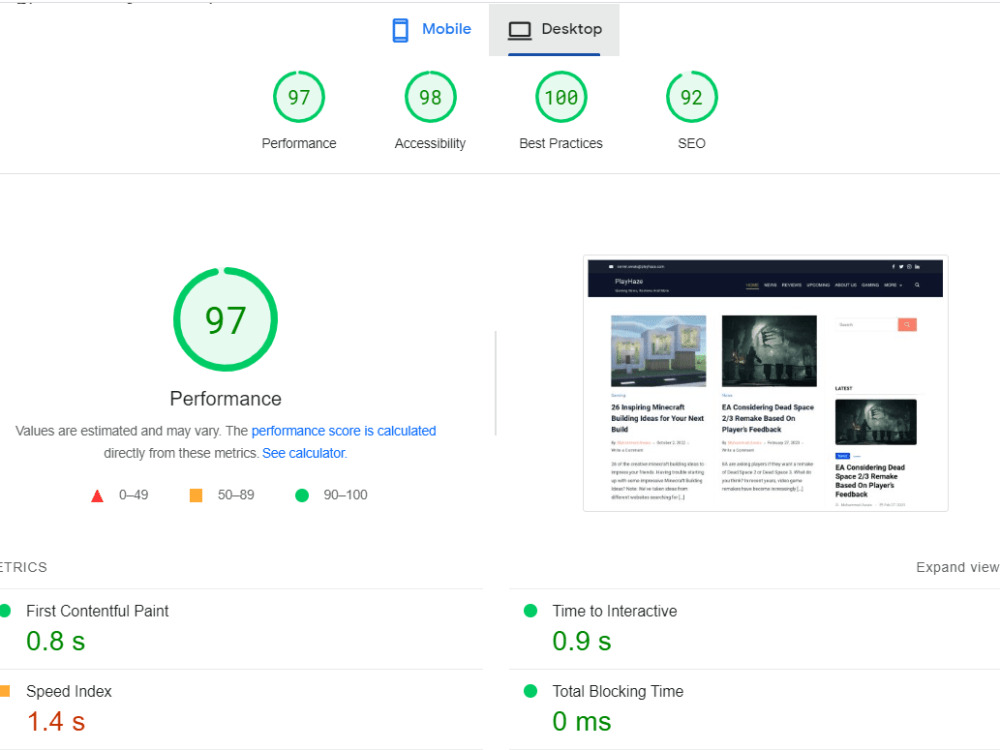Open the NEWS item in the PlayHaze nav
Viewport: 1000px width, 750px height.
click(770, 285)
